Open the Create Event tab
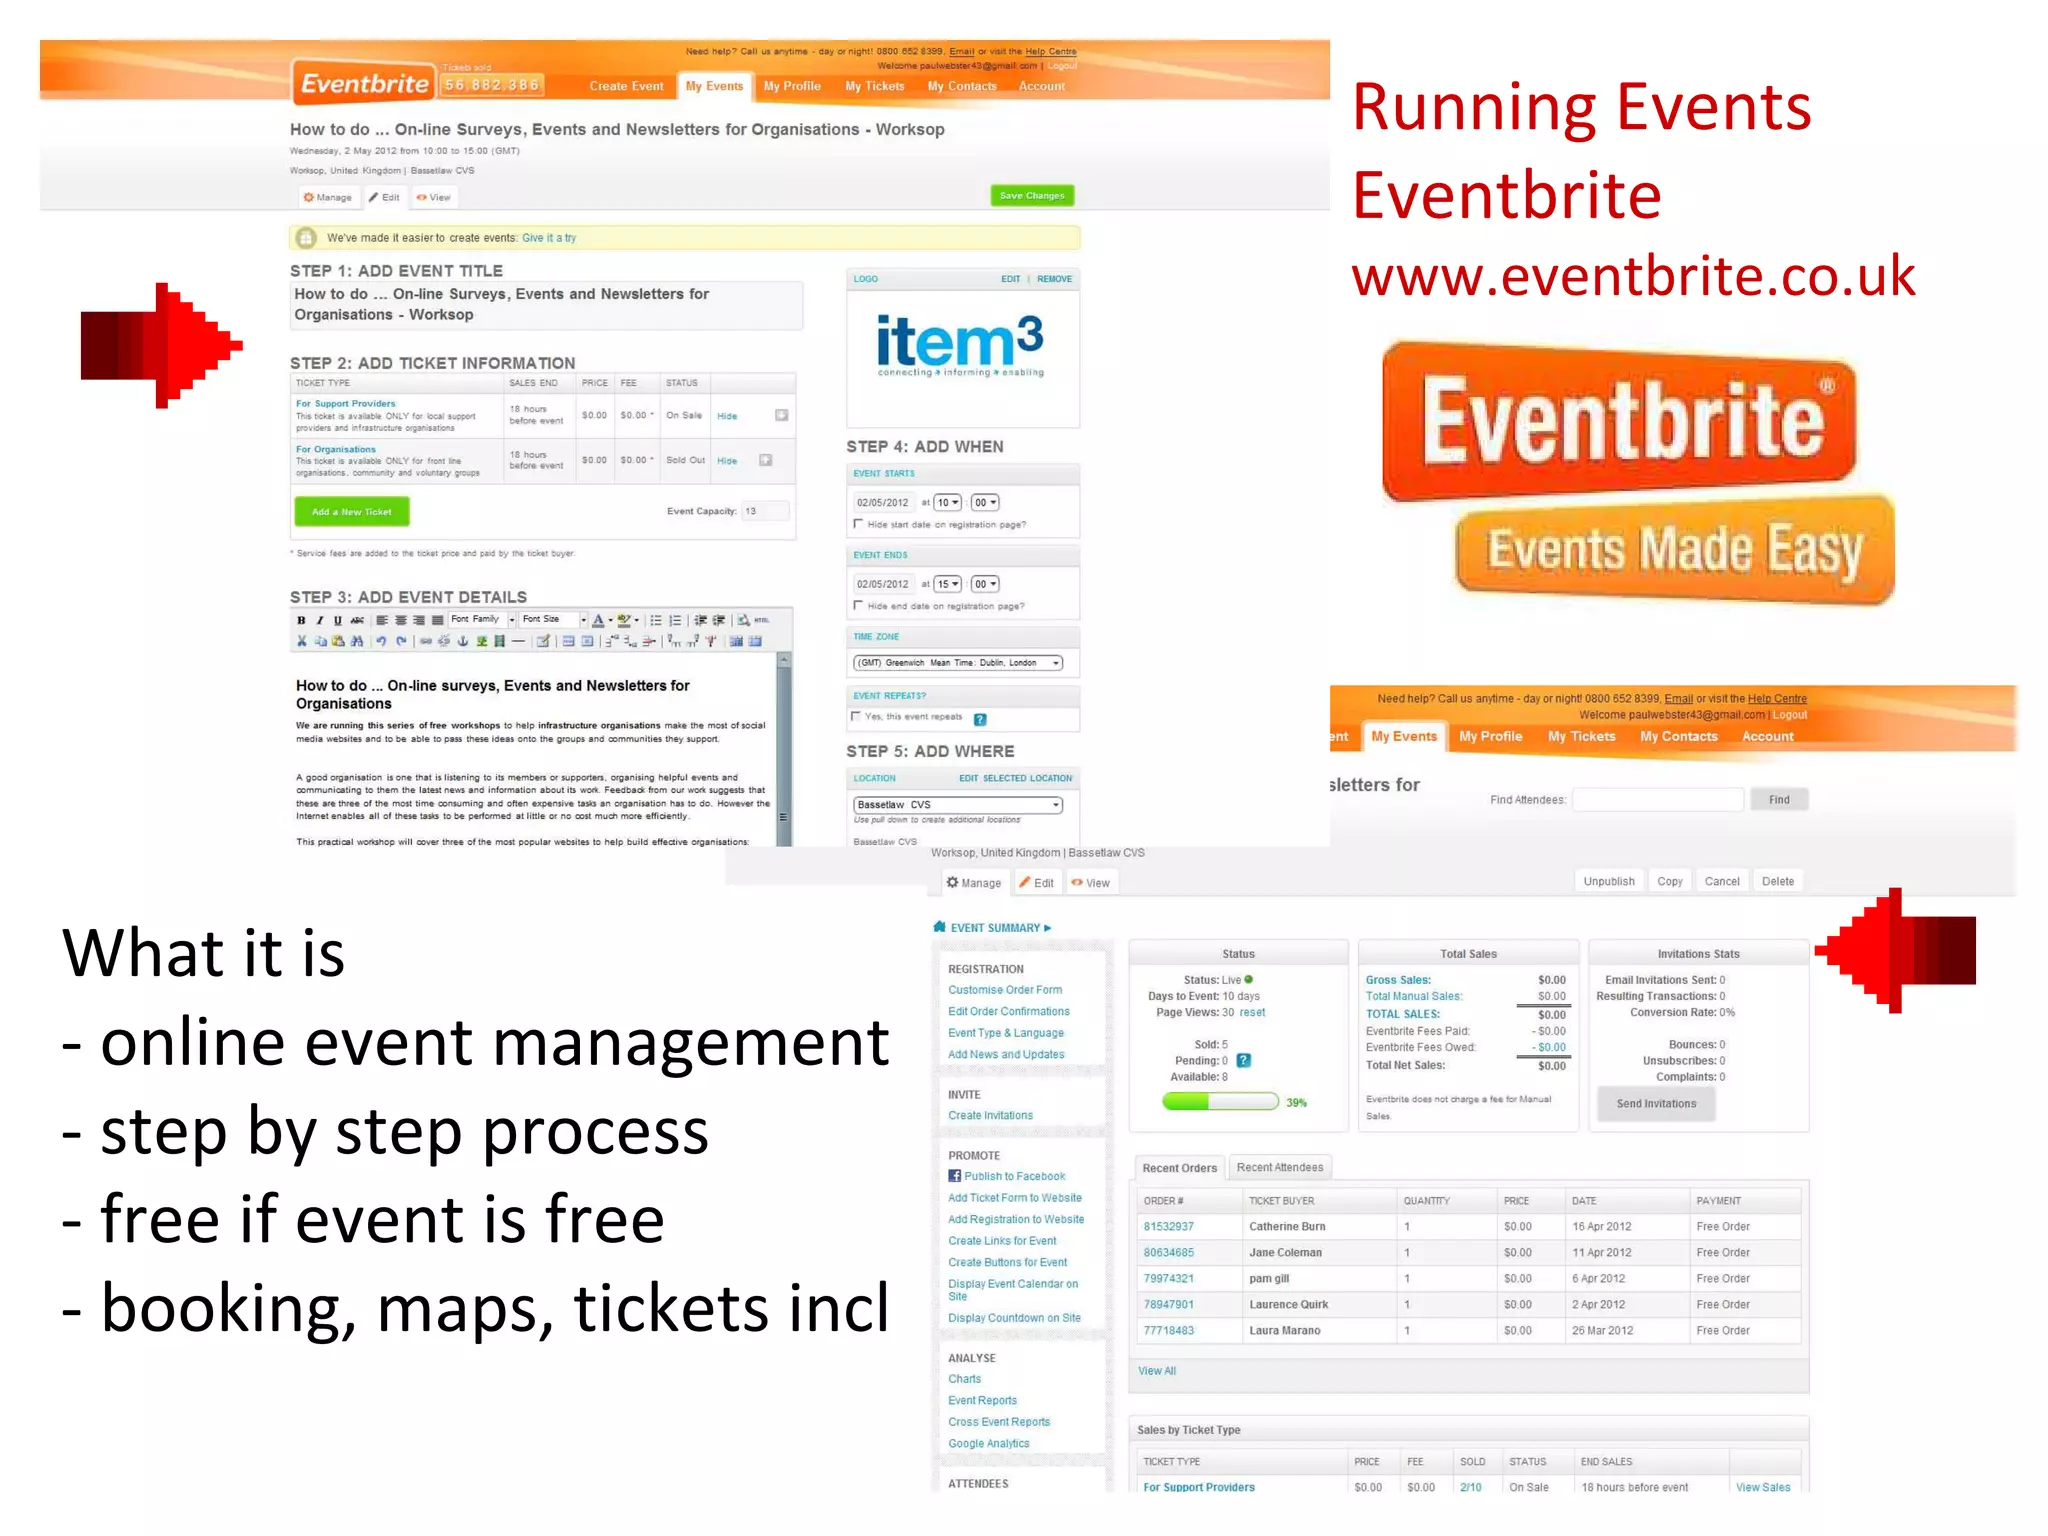 (x=626, y=86)
